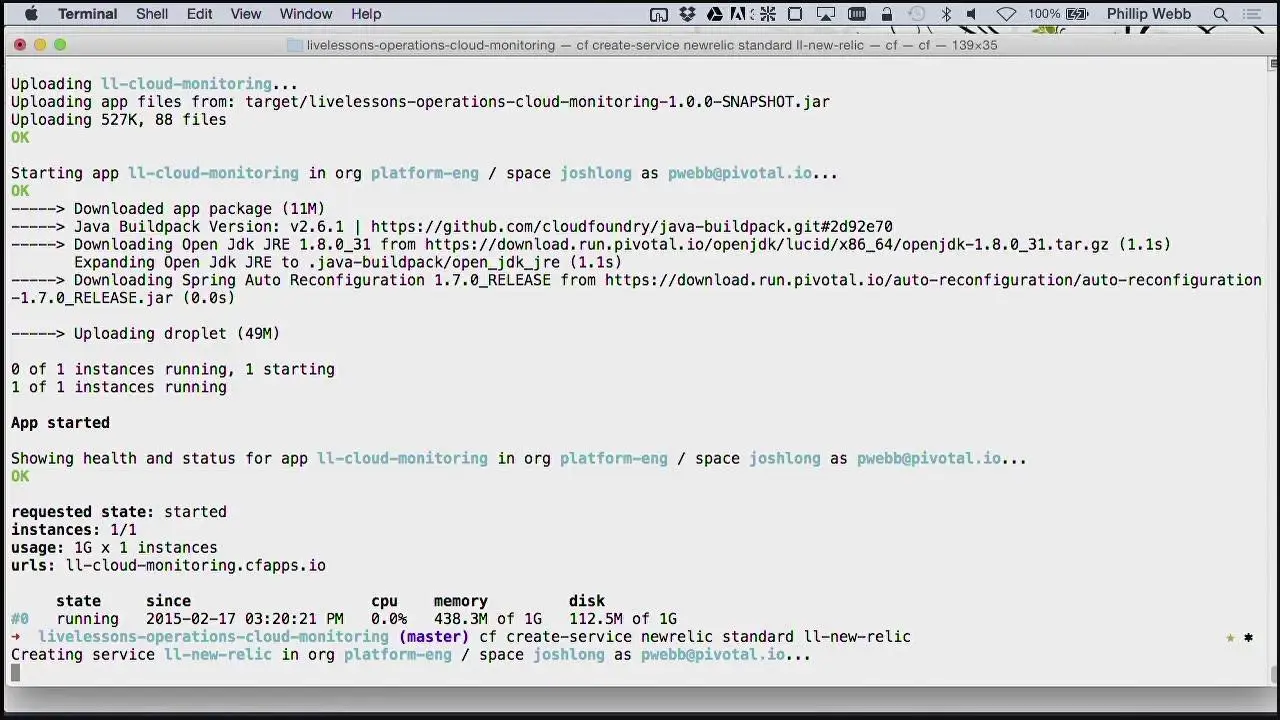Click the auto-reconfiguration download URL
The height and width of the screenshot is (720, 1280).
636,289
